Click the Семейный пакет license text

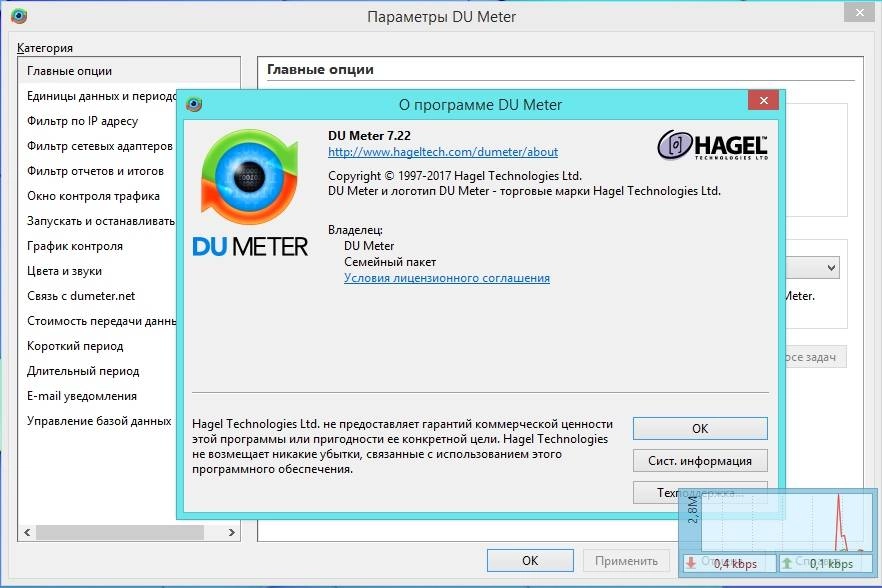point(390,262)
